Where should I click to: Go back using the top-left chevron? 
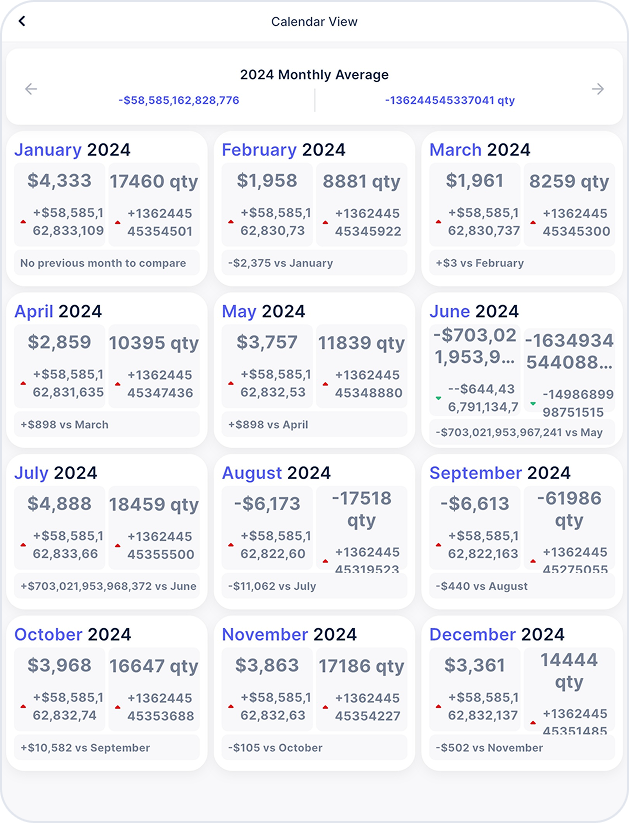coord(22,21)
